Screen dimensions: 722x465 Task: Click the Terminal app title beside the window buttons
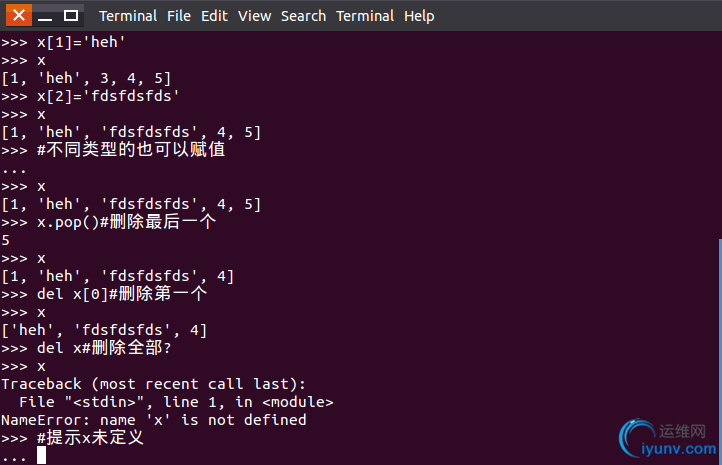tap(128, 16)
